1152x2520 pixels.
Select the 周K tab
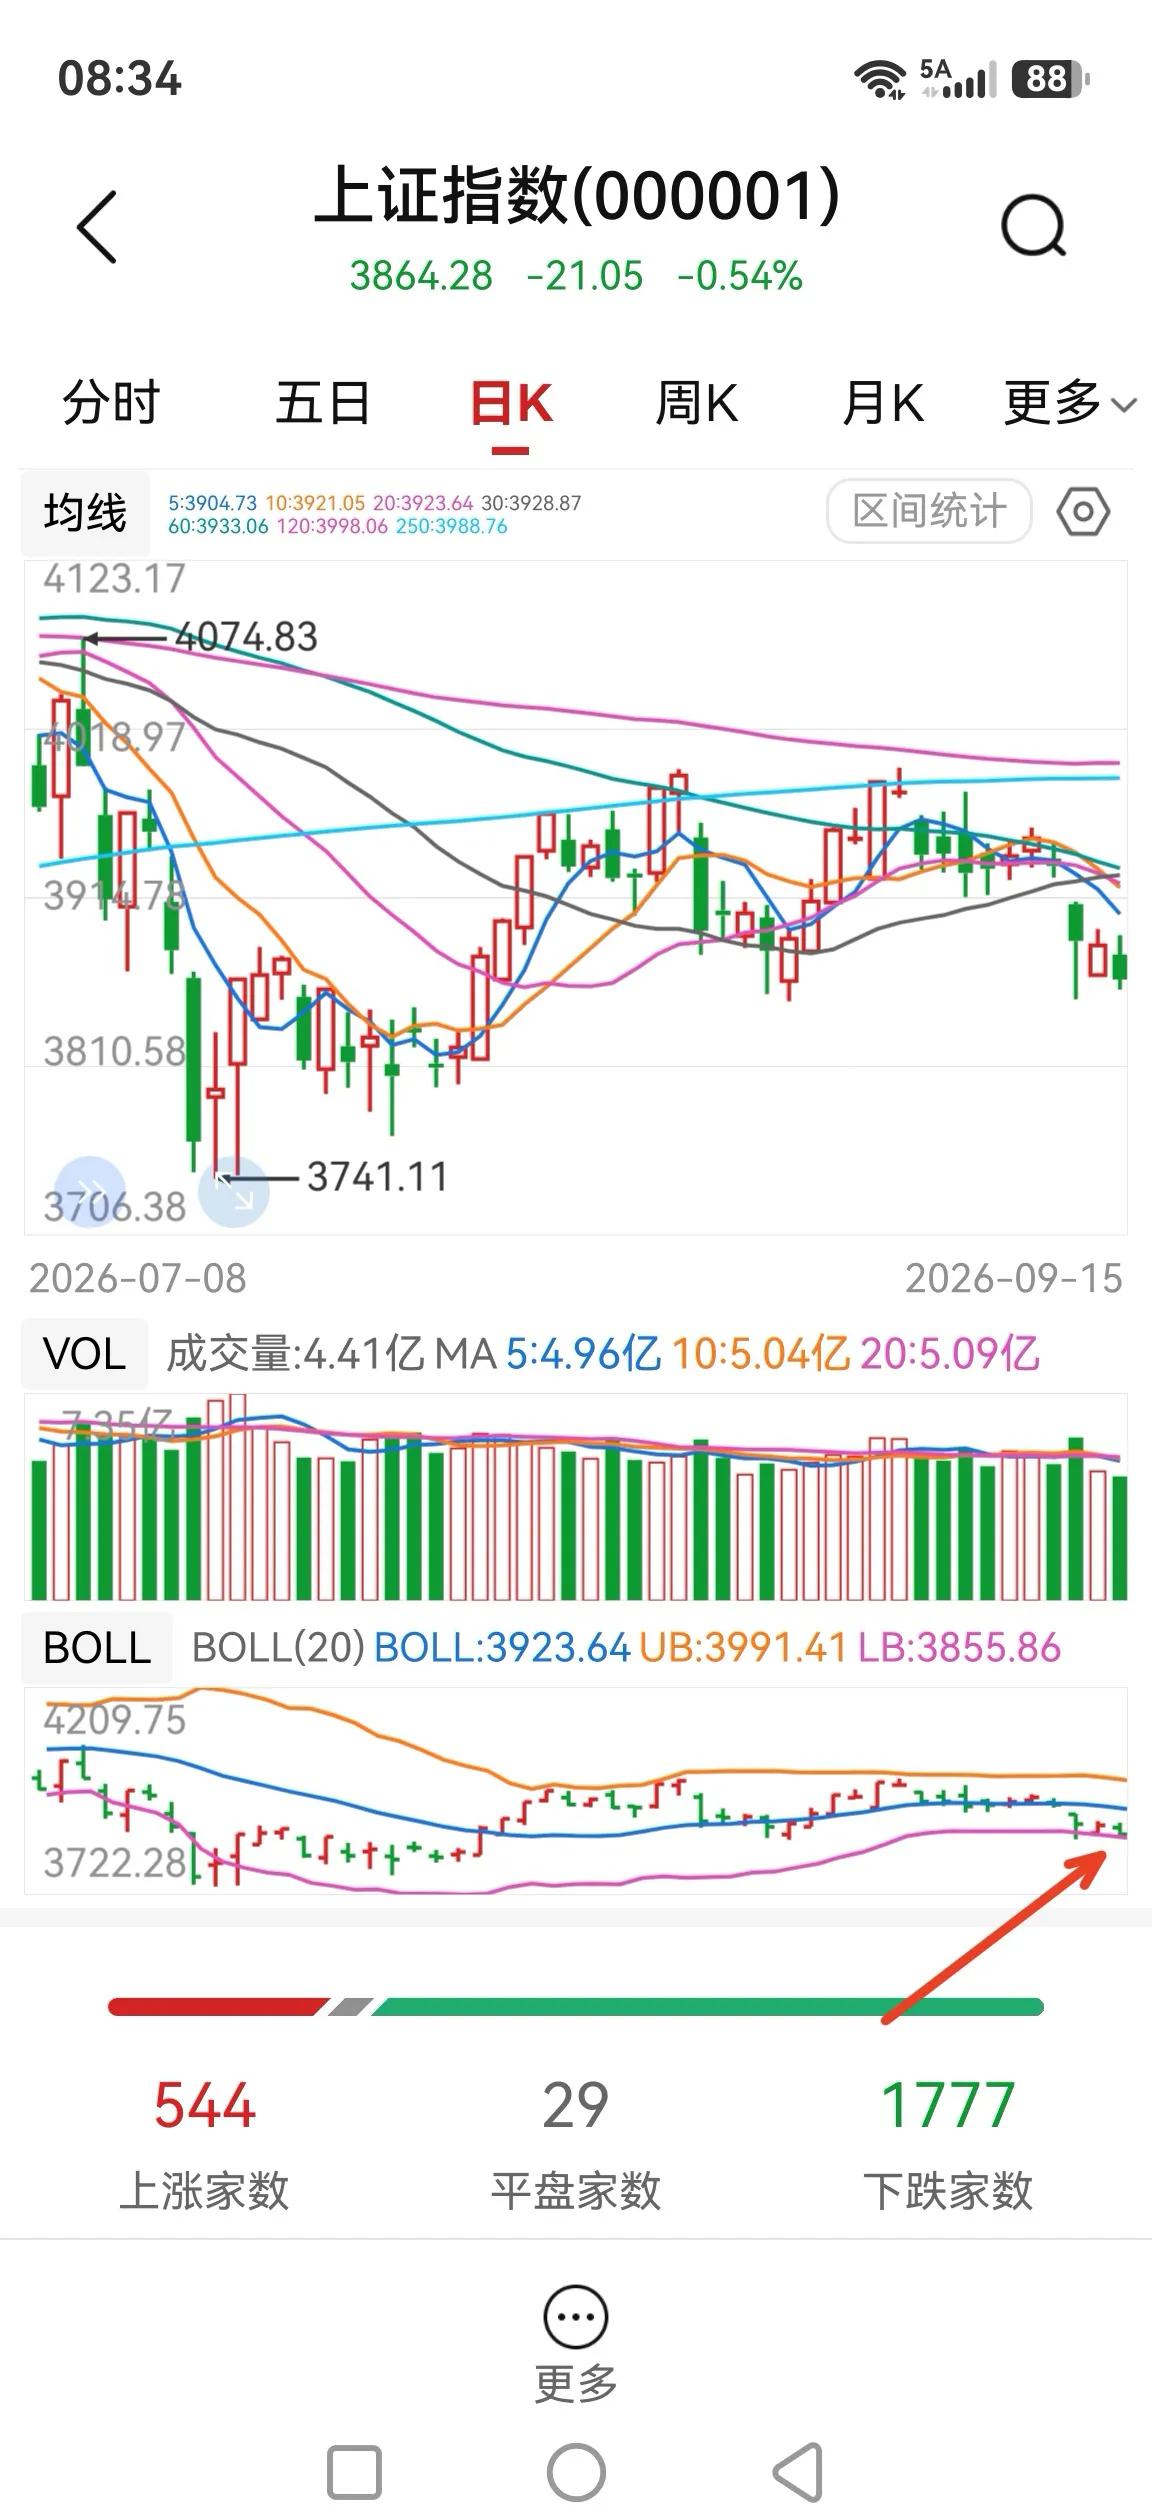[x=697, y=403]
